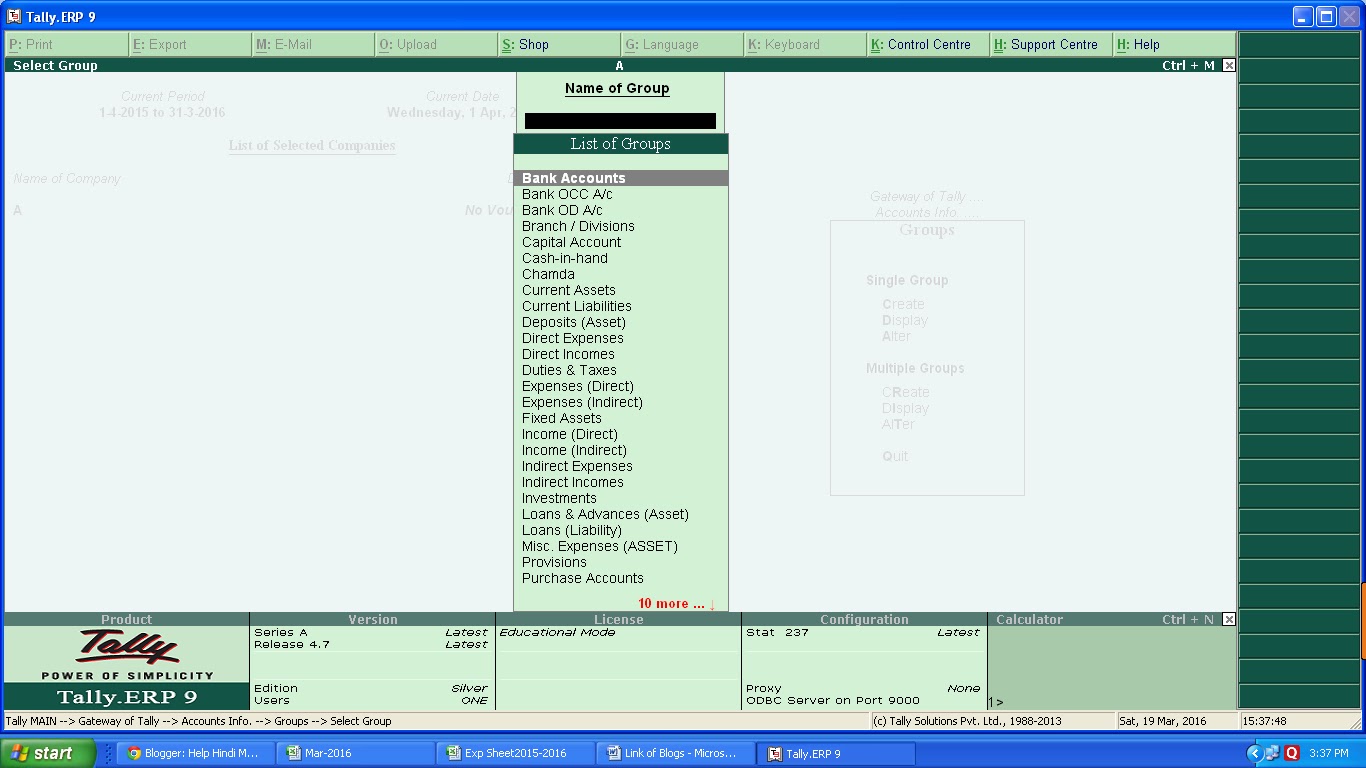Close the Select Group screen with X

1229,65
